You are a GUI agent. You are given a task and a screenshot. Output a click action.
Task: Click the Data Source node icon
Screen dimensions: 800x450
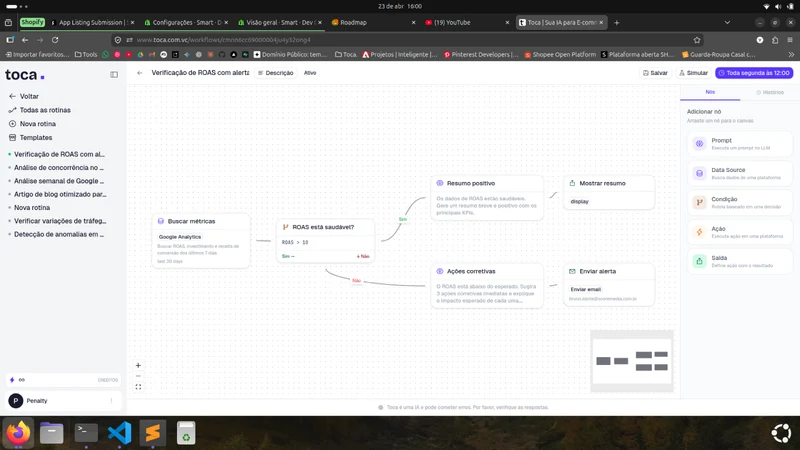pos(699,173)
